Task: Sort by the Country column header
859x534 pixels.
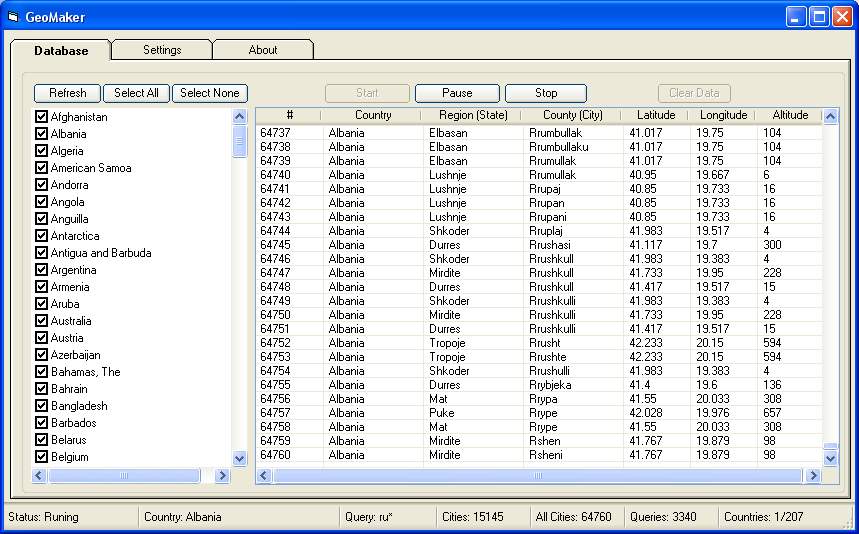Action: (373, 115)
